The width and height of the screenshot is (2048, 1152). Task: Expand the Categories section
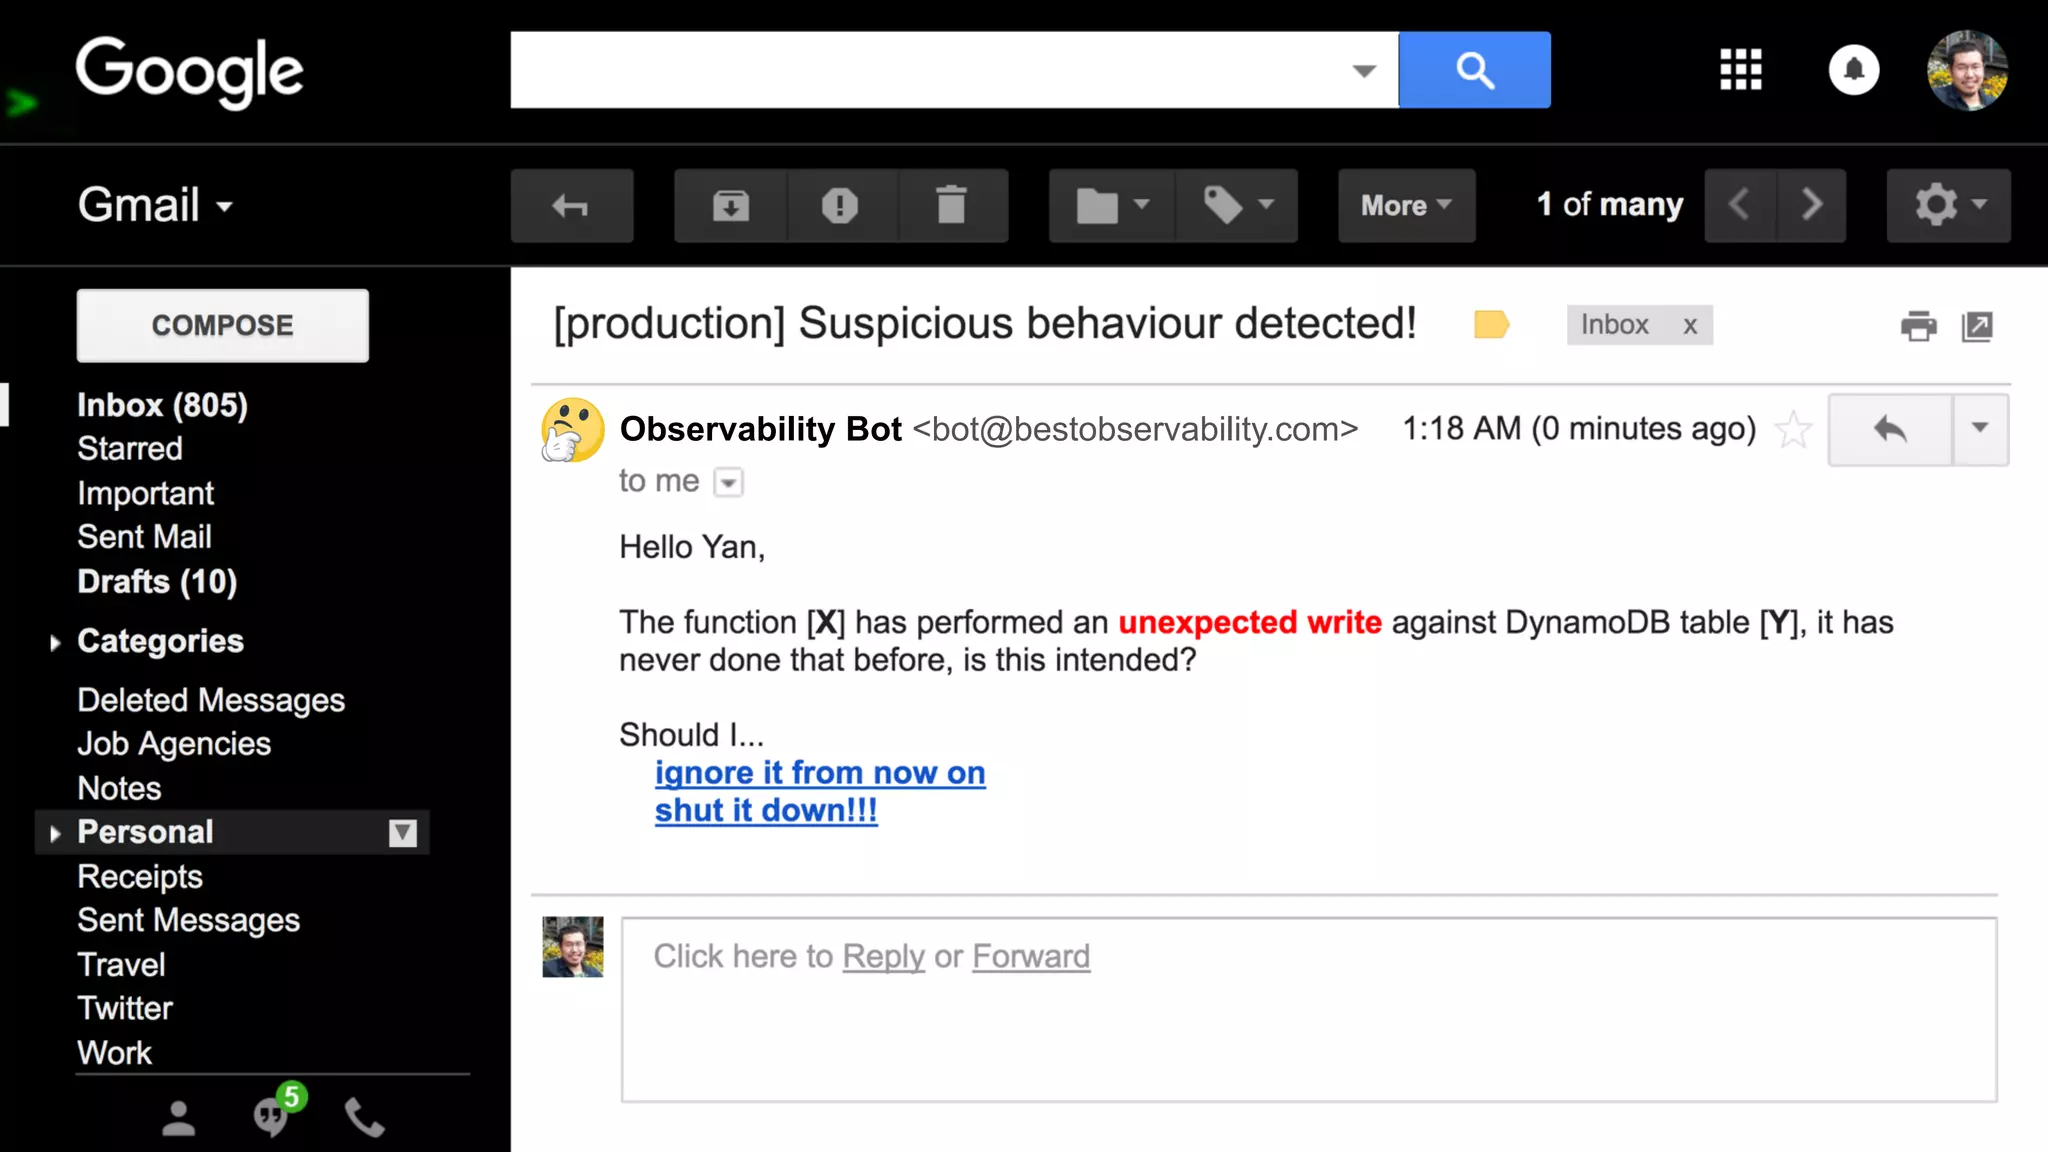point(55,642)
